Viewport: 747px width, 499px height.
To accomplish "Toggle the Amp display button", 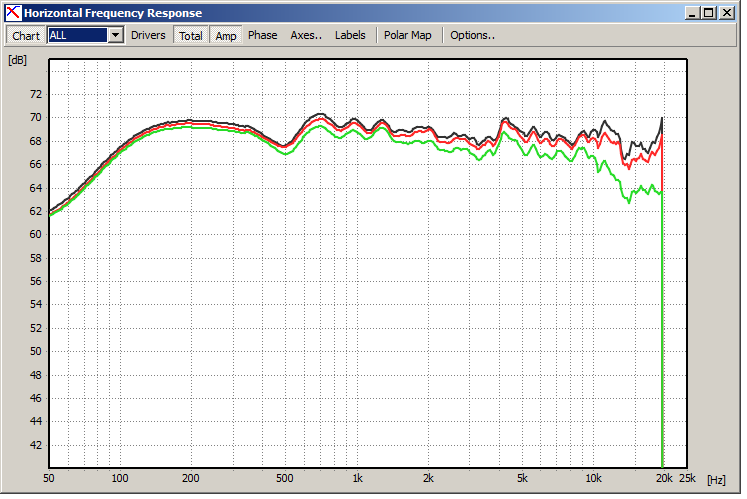I will [226, 36].
